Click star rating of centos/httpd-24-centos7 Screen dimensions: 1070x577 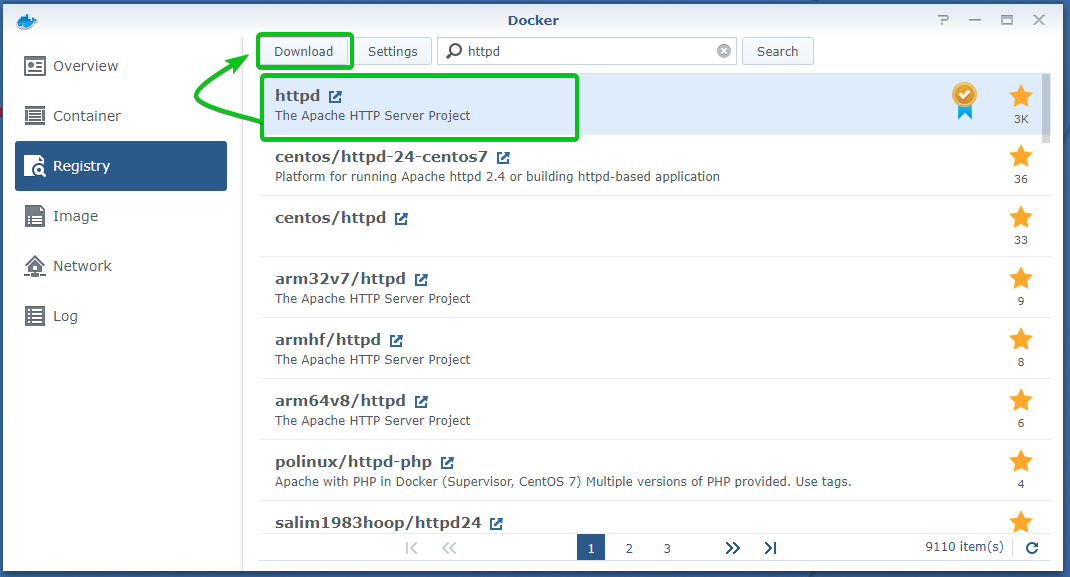[x=1021, y=156]
